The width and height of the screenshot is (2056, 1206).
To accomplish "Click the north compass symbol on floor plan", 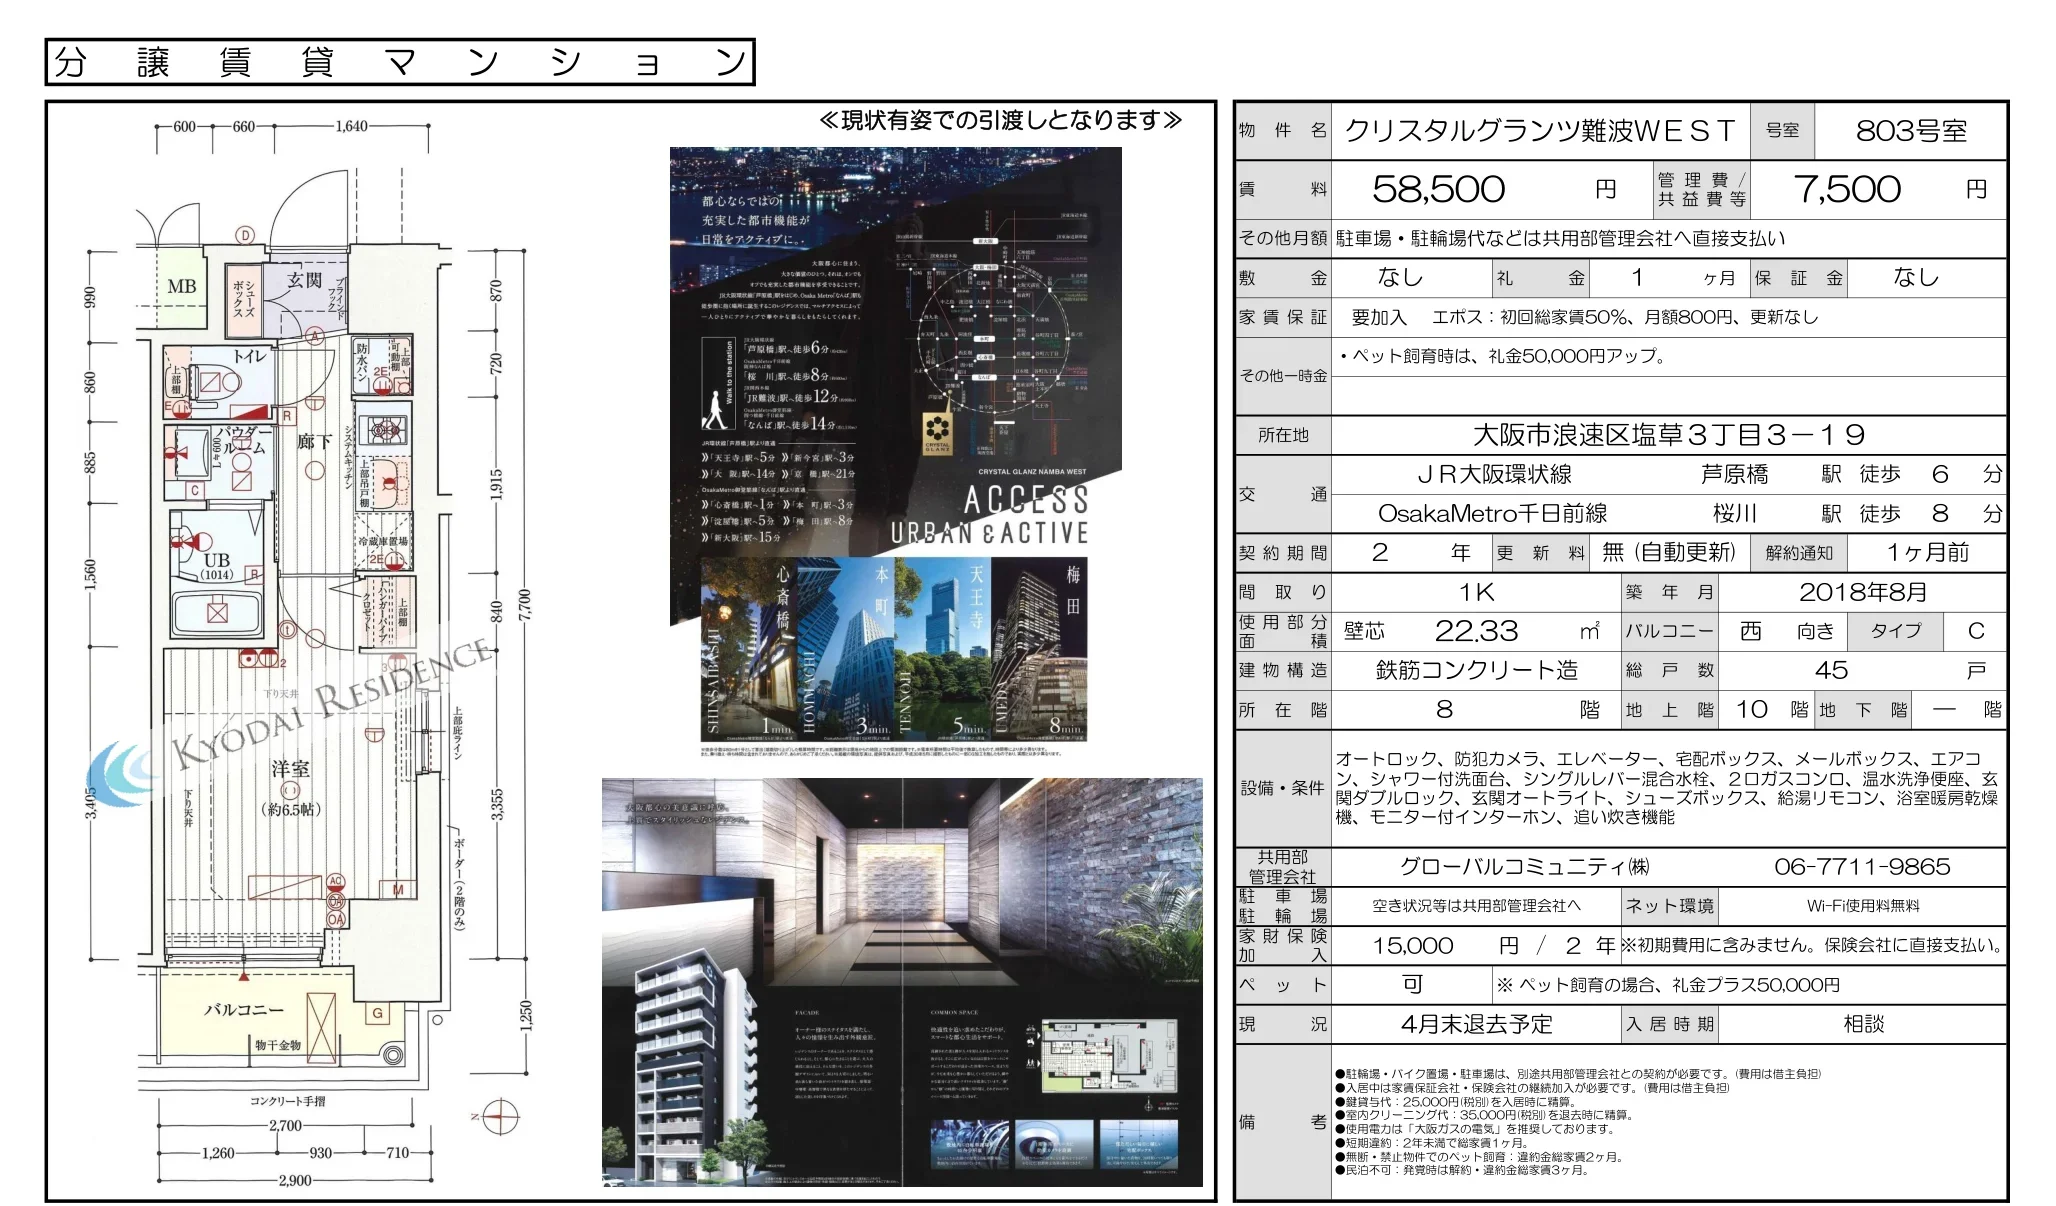I will point(501,1116).
